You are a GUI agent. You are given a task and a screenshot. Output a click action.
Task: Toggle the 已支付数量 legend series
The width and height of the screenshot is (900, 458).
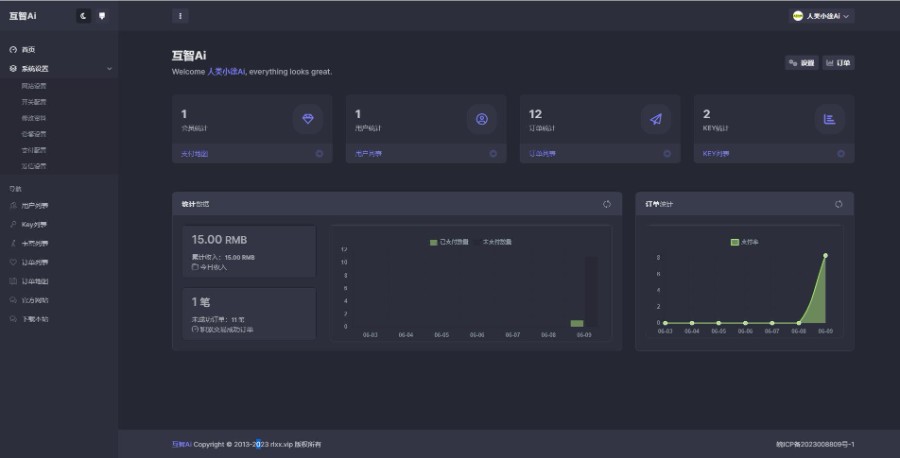tap(449, 242)
